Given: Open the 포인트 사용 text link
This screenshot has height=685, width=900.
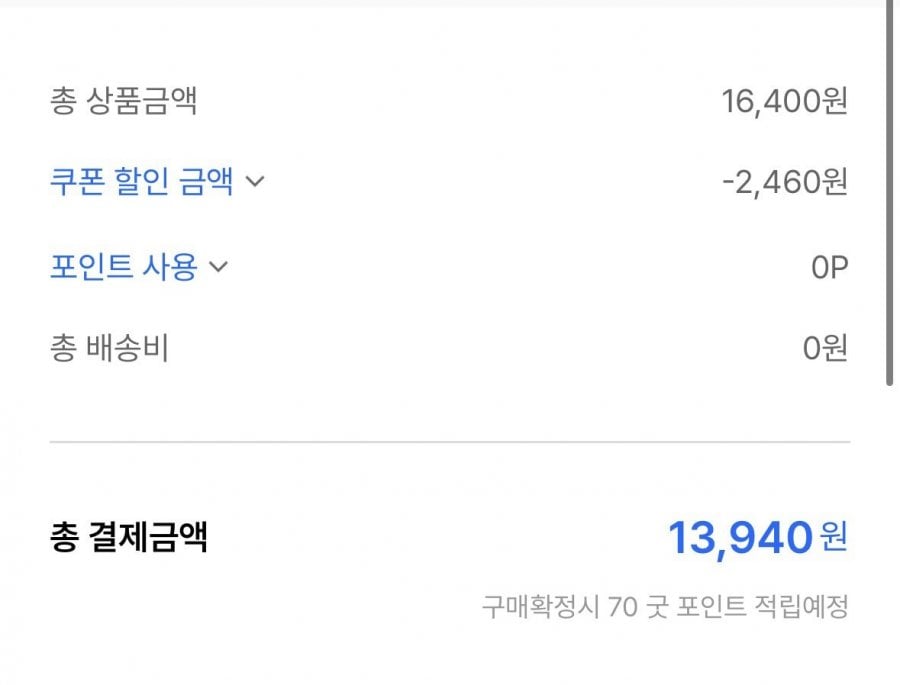Looking at the screenshot, I should (x=123, y=267).
